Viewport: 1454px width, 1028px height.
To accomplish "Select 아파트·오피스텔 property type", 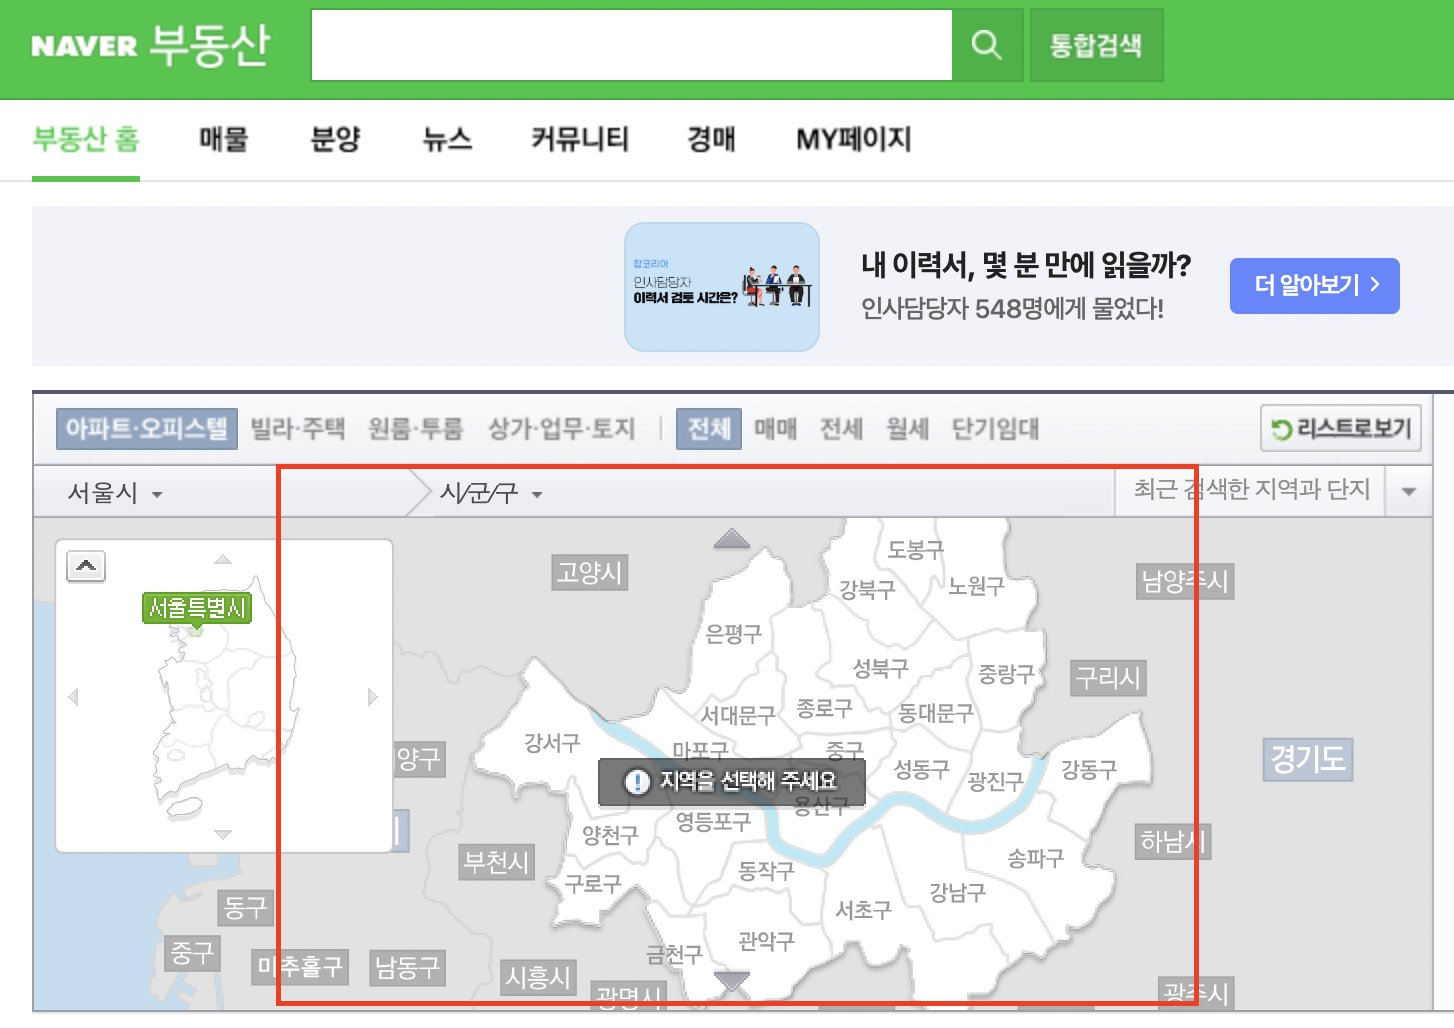I will 147,429.
